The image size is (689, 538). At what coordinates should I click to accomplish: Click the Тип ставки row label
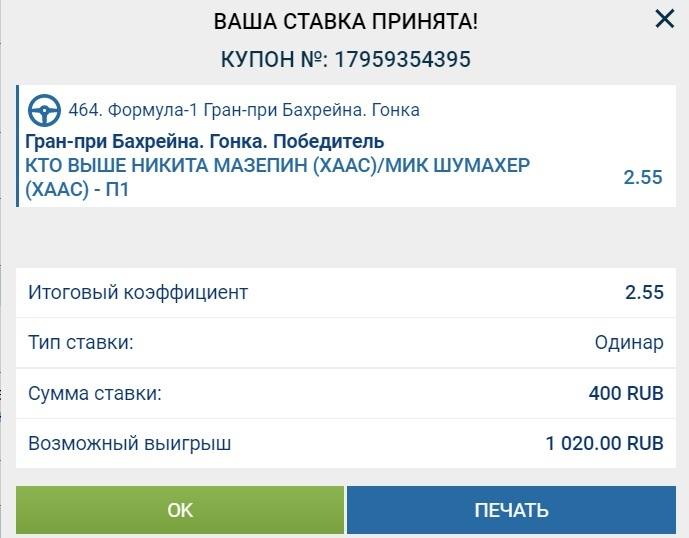tap(81, 342)
